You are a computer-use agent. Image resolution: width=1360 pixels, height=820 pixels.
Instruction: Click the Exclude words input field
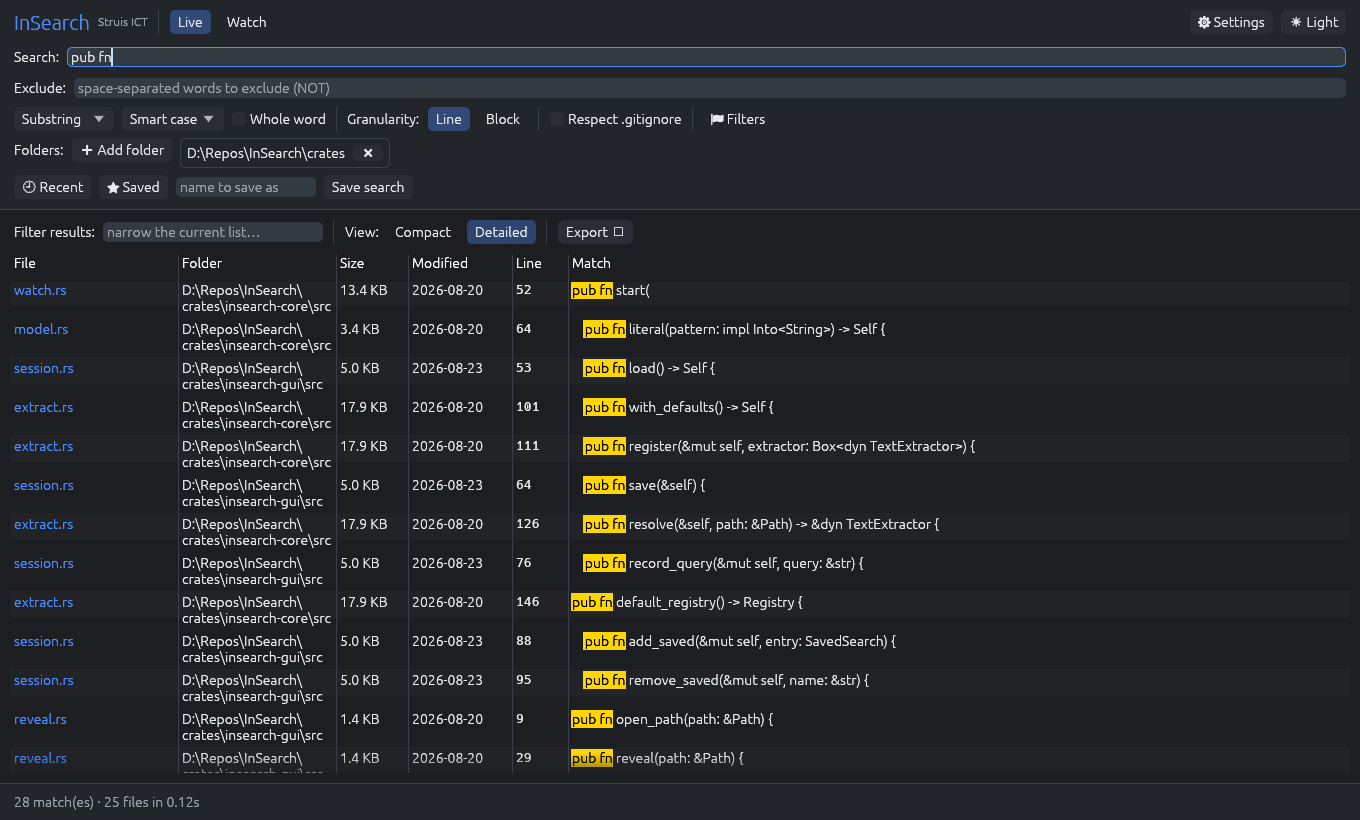(x=710, y=88)
